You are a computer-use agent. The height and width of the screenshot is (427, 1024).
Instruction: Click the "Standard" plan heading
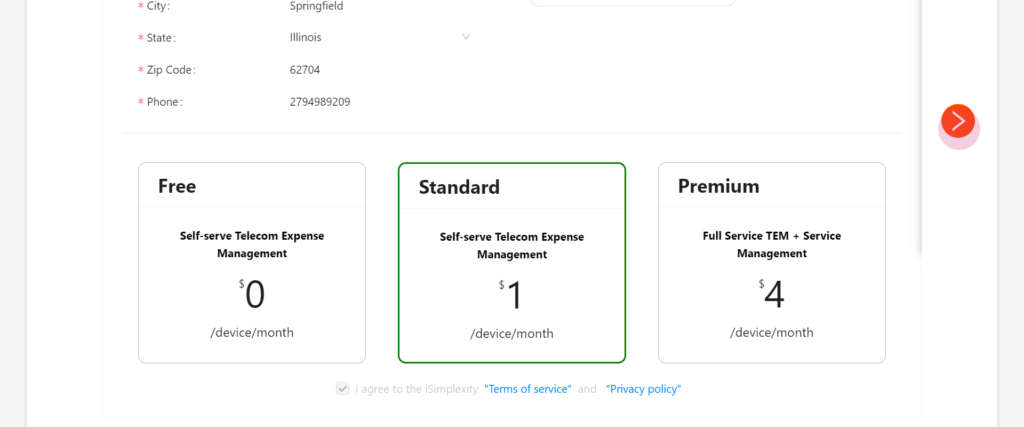click(459, 187)
